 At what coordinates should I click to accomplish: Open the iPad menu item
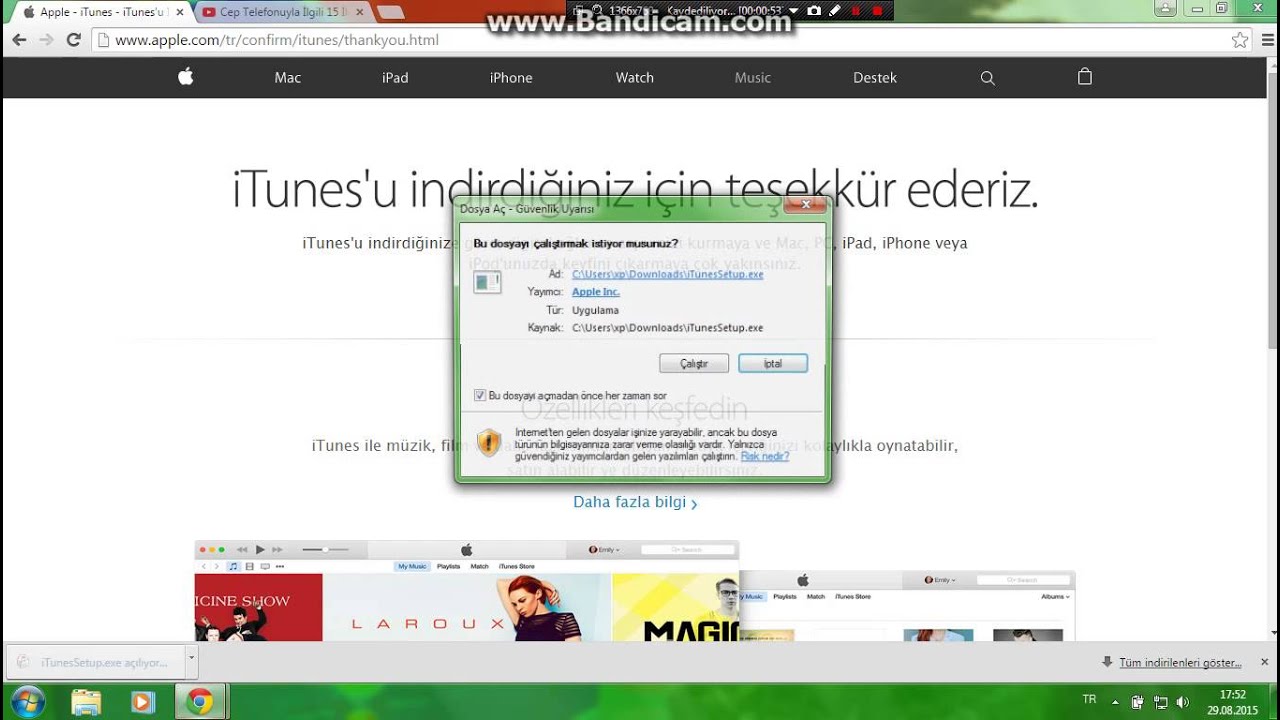(x=395, y=78)
